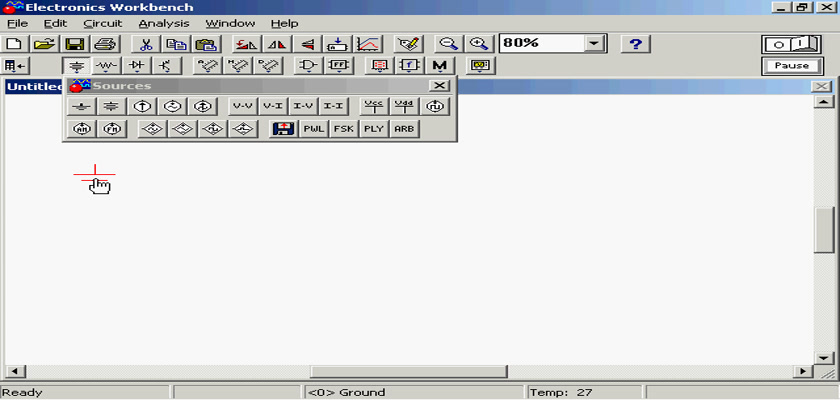
Task: Save the circuit with the floppy icon
Action: (75, 44)
